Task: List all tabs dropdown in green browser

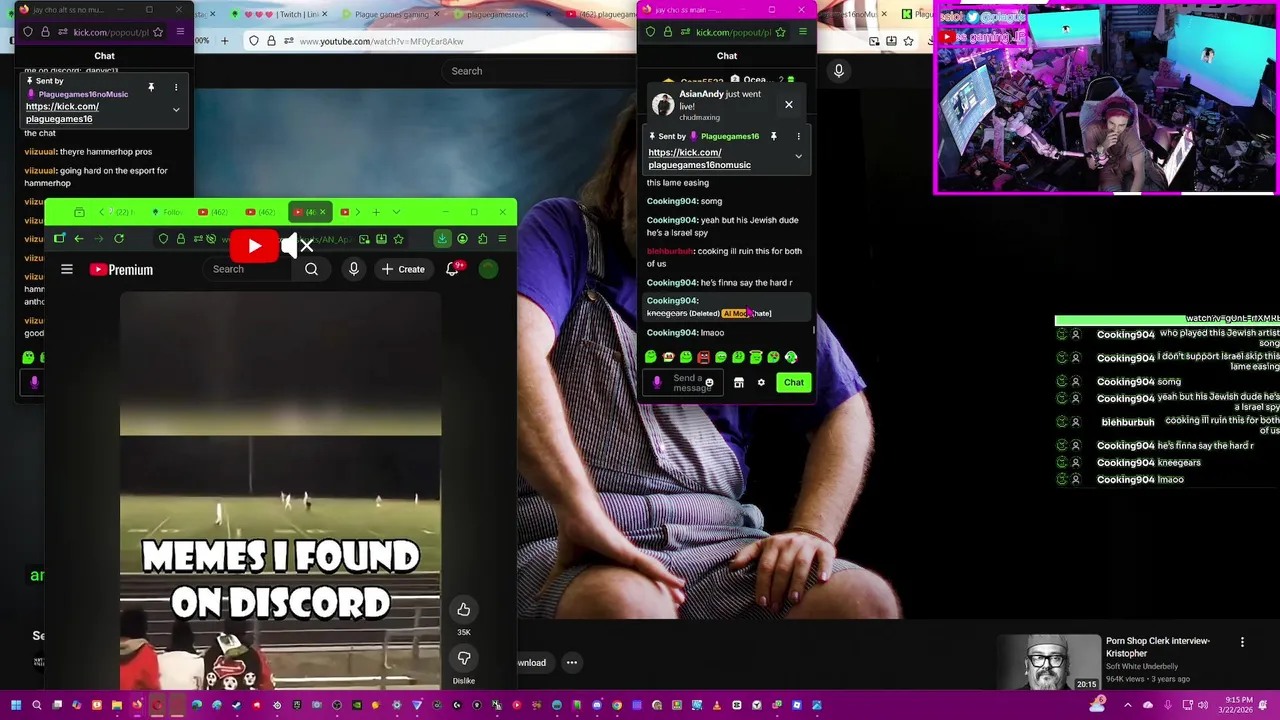Action: [396, 212]
